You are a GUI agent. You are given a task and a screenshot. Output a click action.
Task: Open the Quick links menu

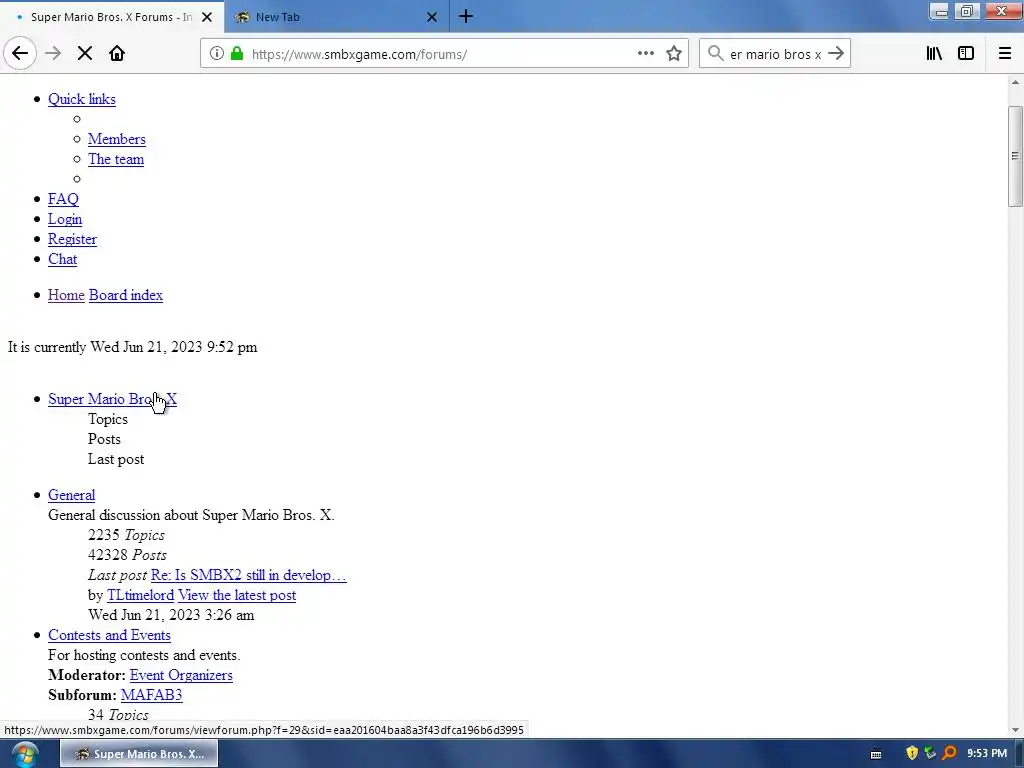(82, 99)
